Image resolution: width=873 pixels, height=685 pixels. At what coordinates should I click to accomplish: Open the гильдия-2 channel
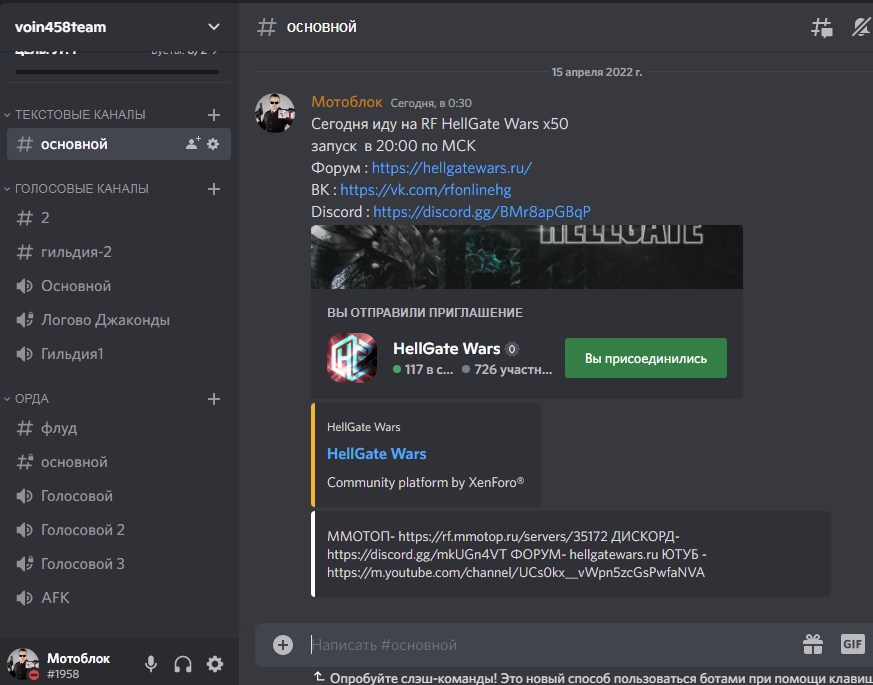pos(119,252)
